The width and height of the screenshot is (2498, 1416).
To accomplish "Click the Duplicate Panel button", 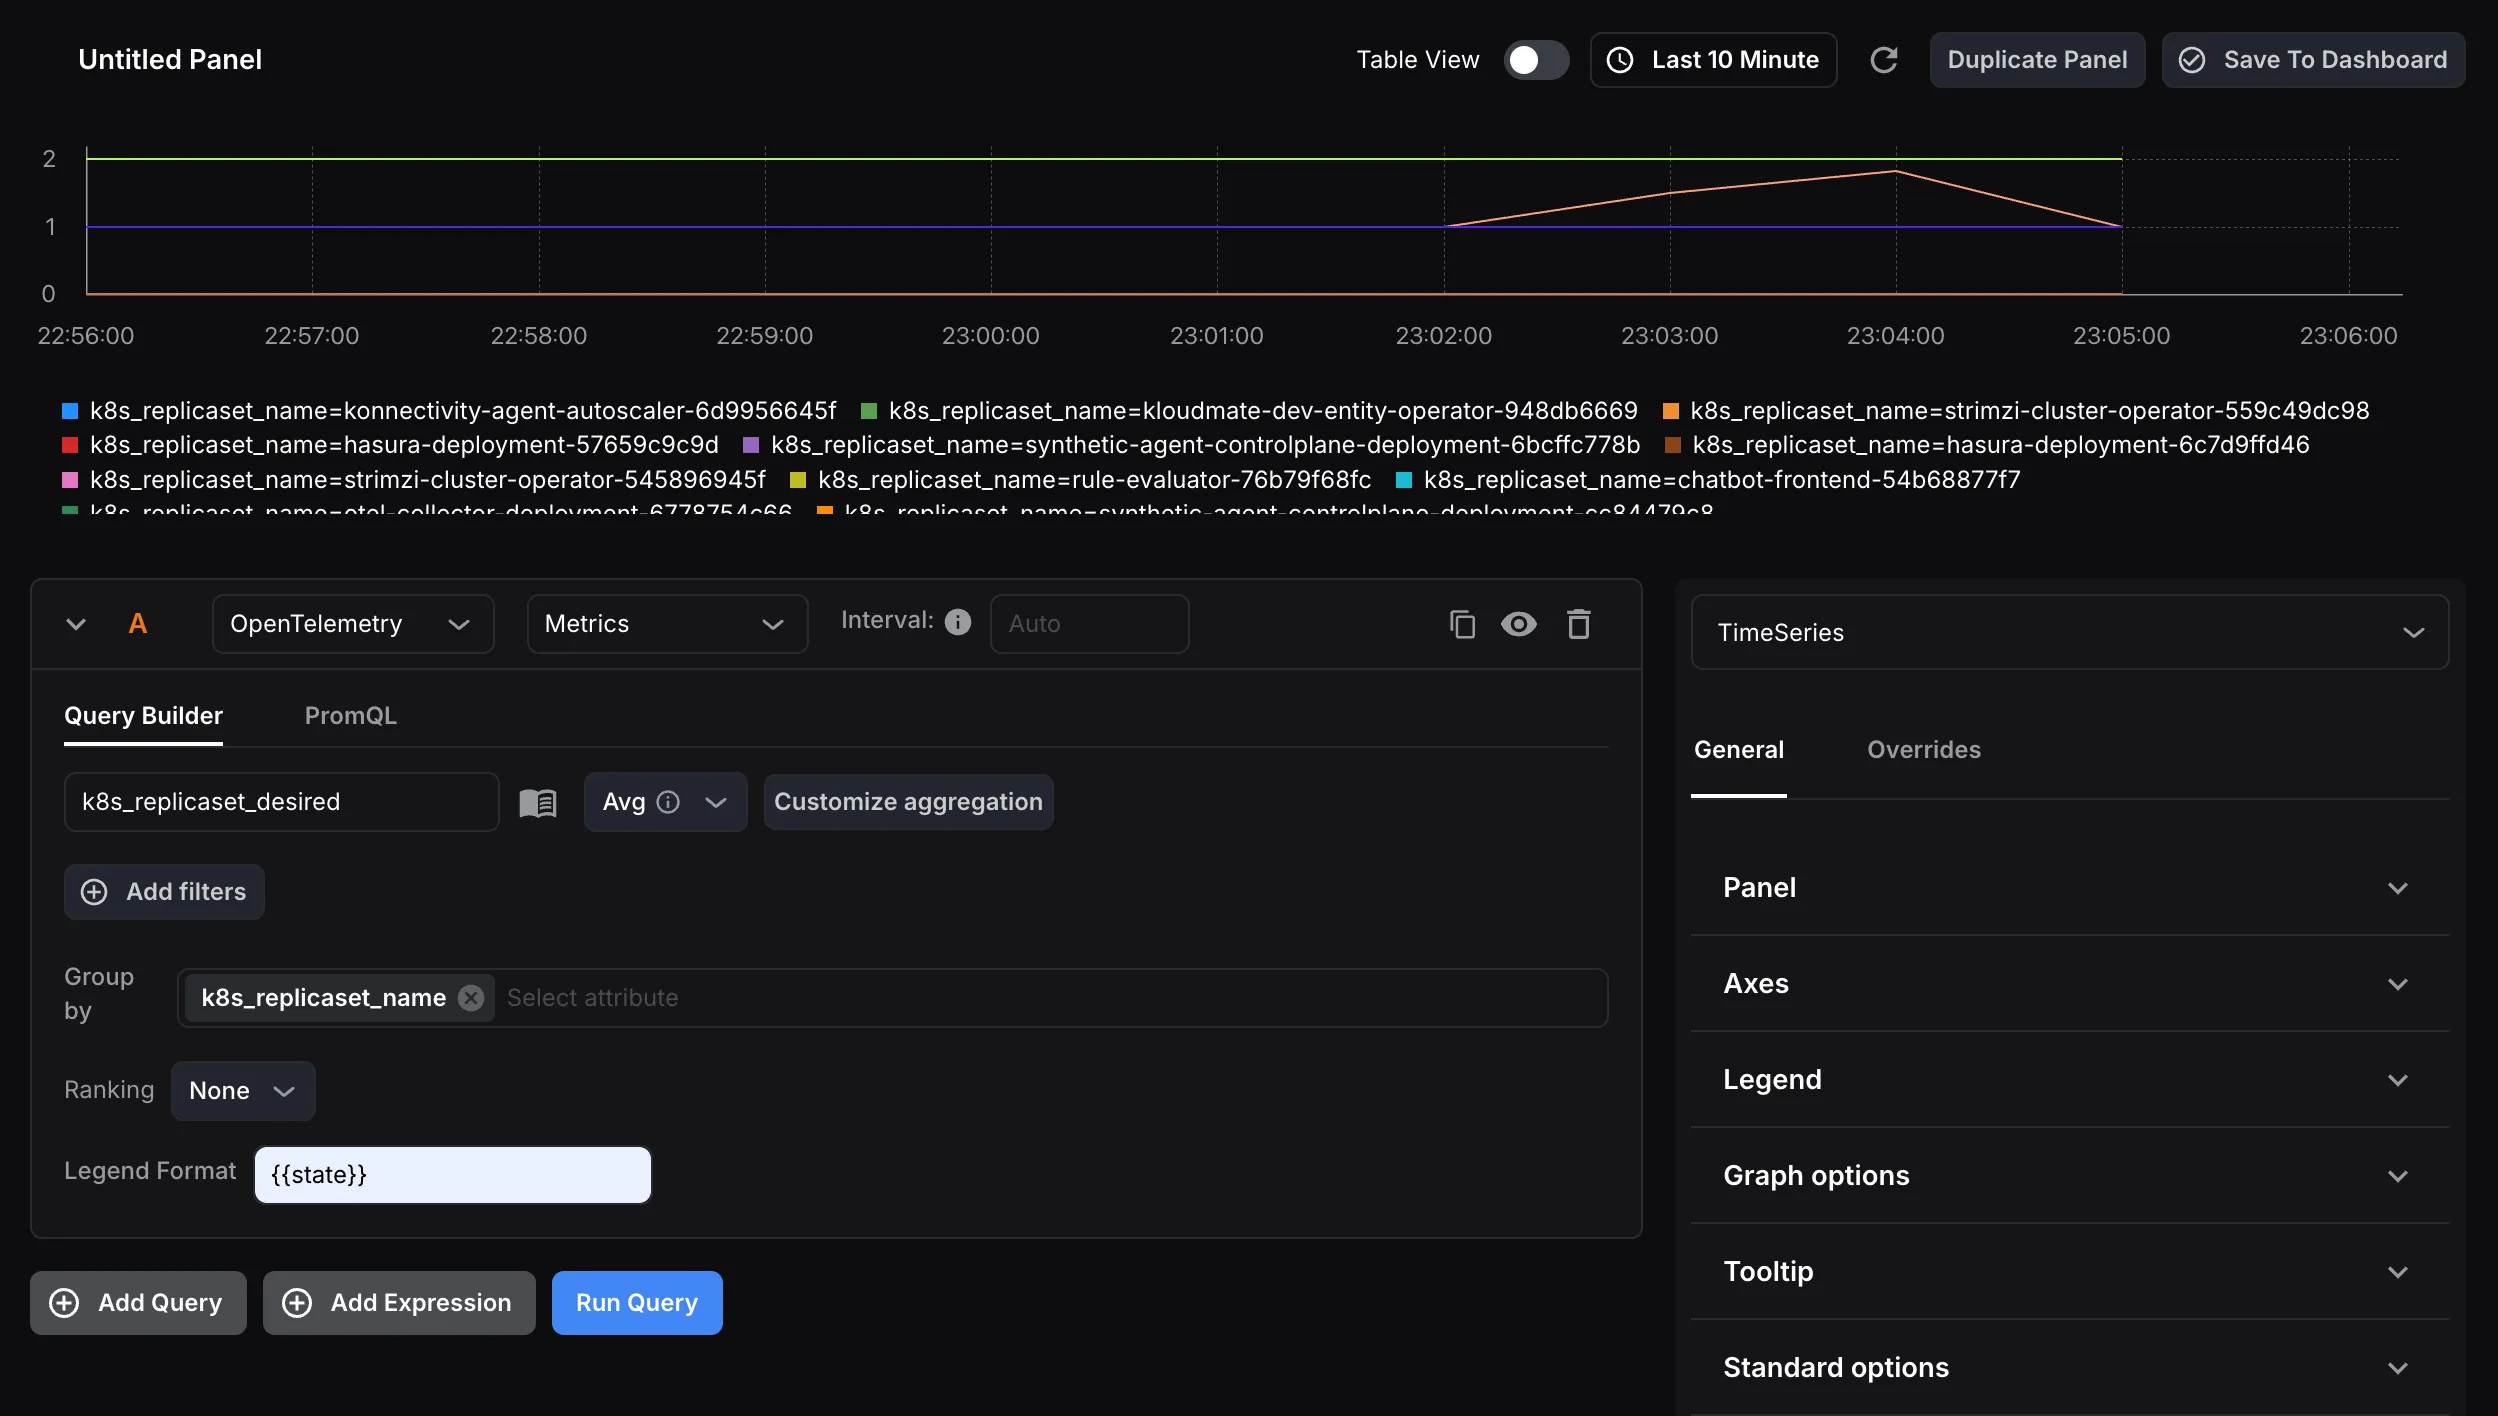I will tap(2037, 60).
